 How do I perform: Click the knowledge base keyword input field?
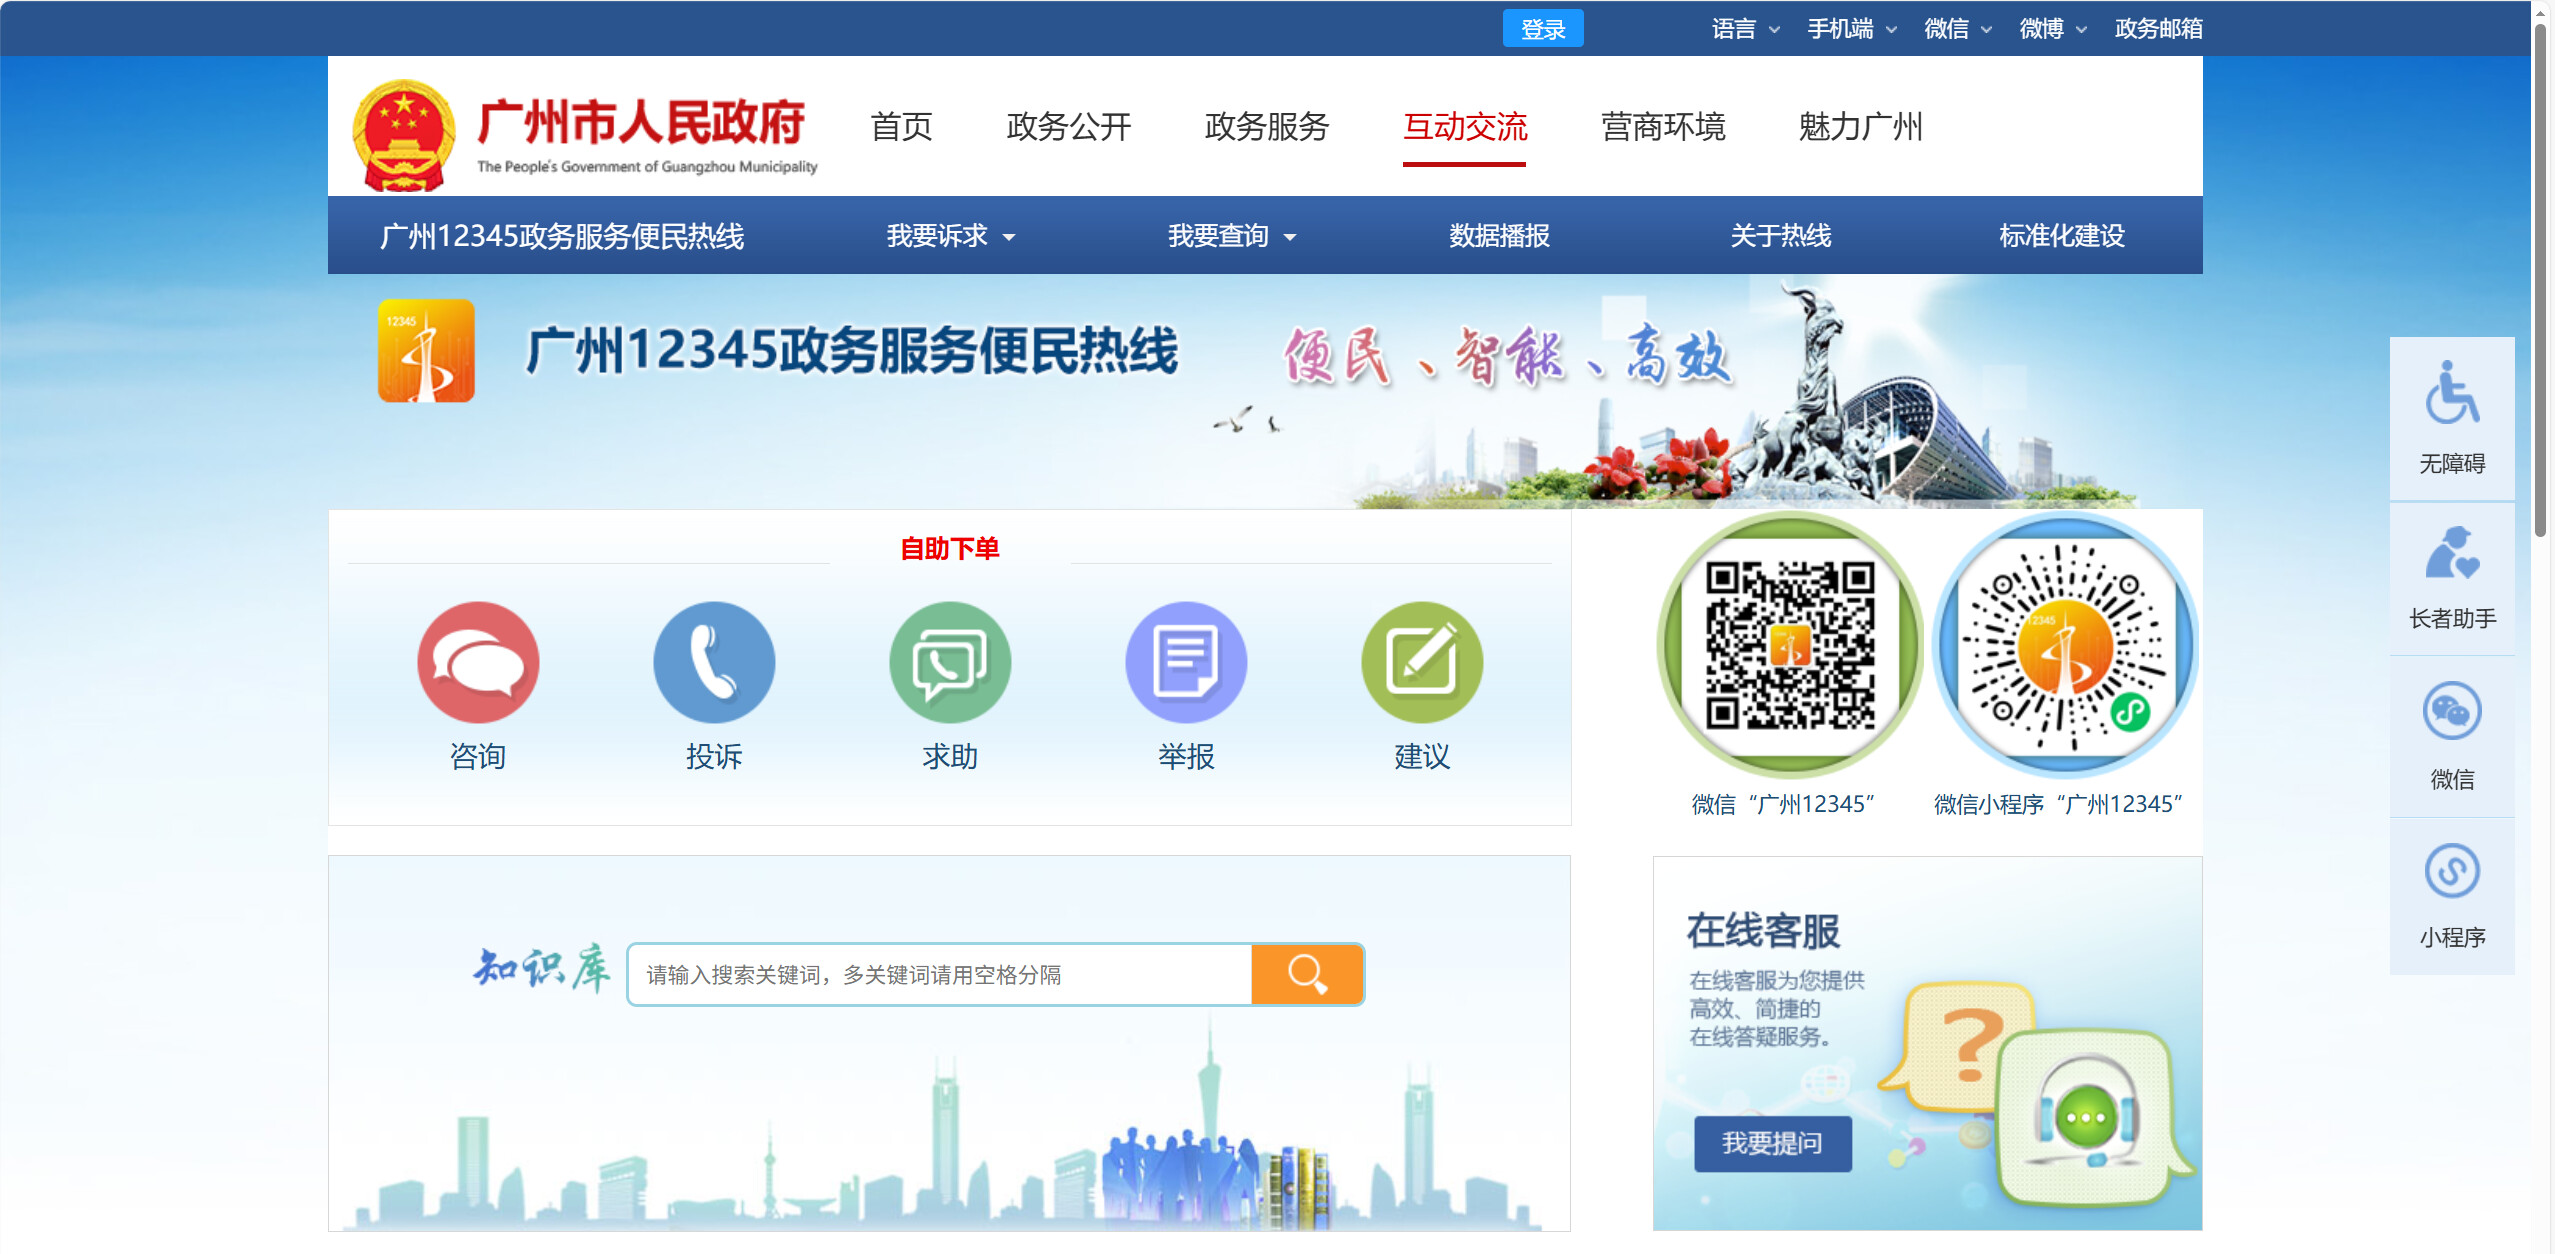(940, 974)
